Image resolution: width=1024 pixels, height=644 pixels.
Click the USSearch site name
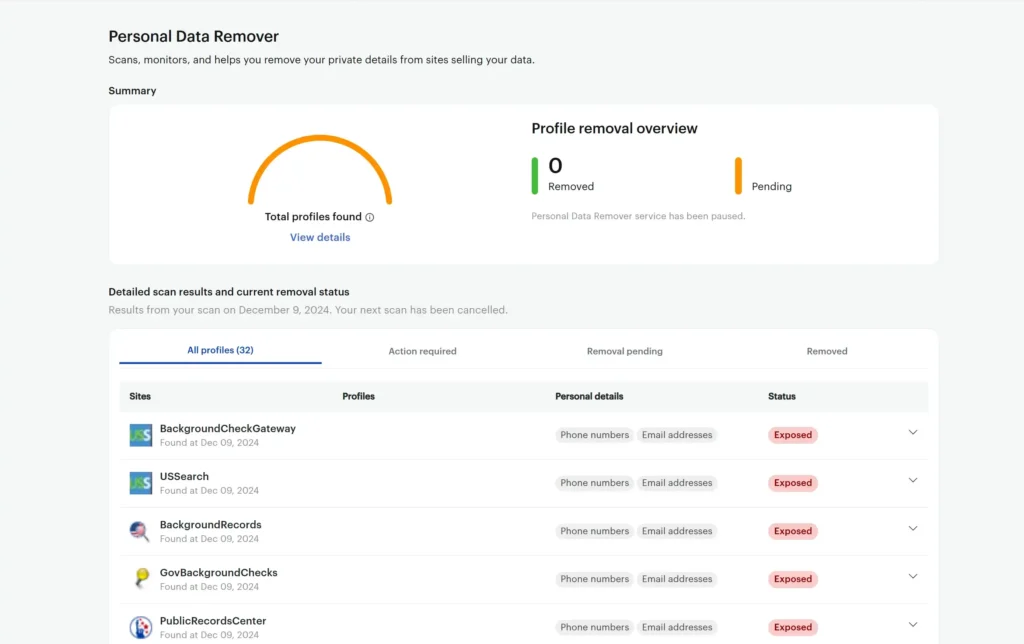[184, 477]
